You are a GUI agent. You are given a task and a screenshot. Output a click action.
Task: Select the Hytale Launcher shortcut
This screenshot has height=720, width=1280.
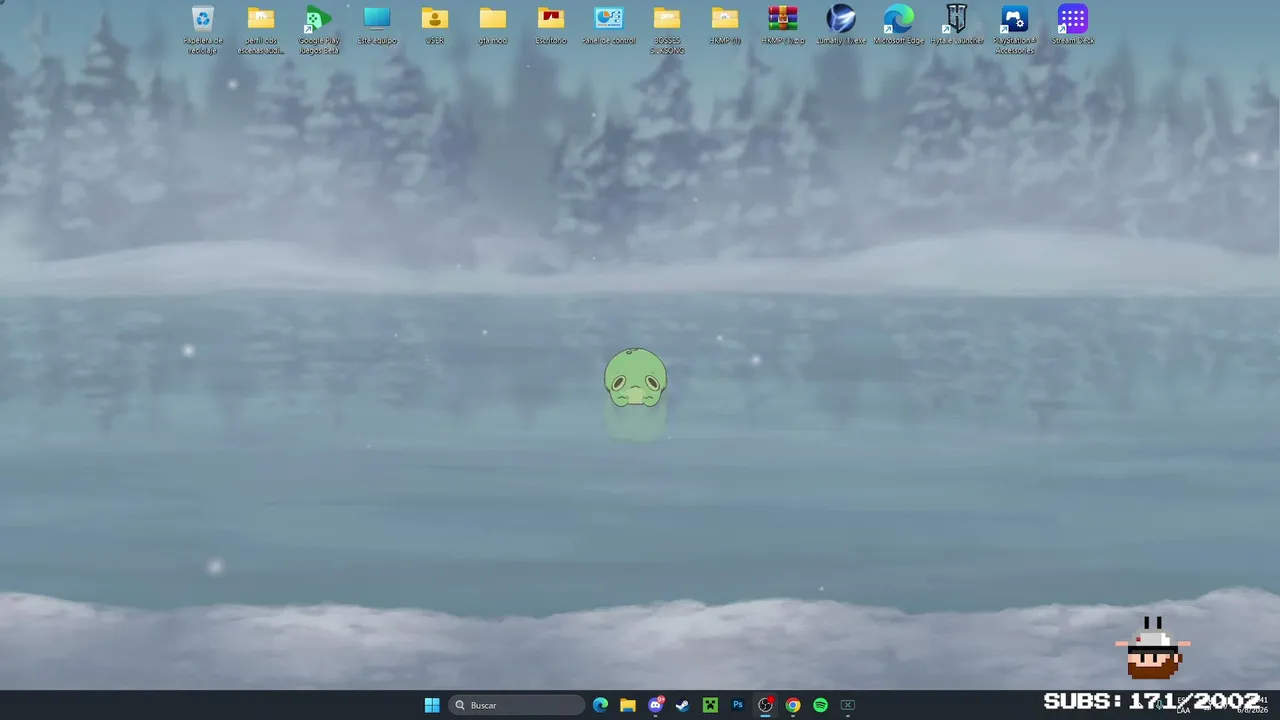(x=957, y=25)
